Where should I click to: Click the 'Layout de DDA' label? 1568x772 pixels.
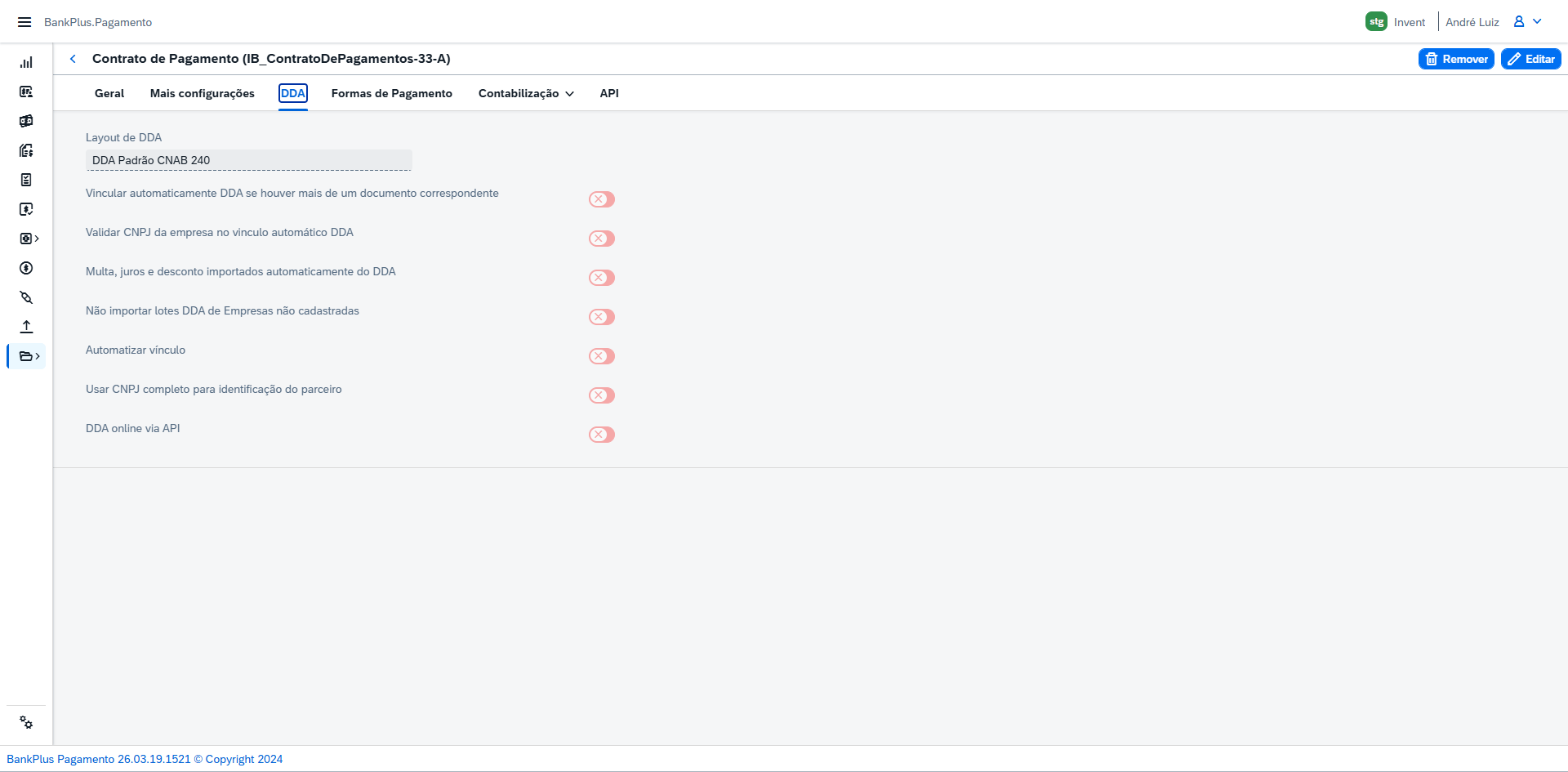124,137
